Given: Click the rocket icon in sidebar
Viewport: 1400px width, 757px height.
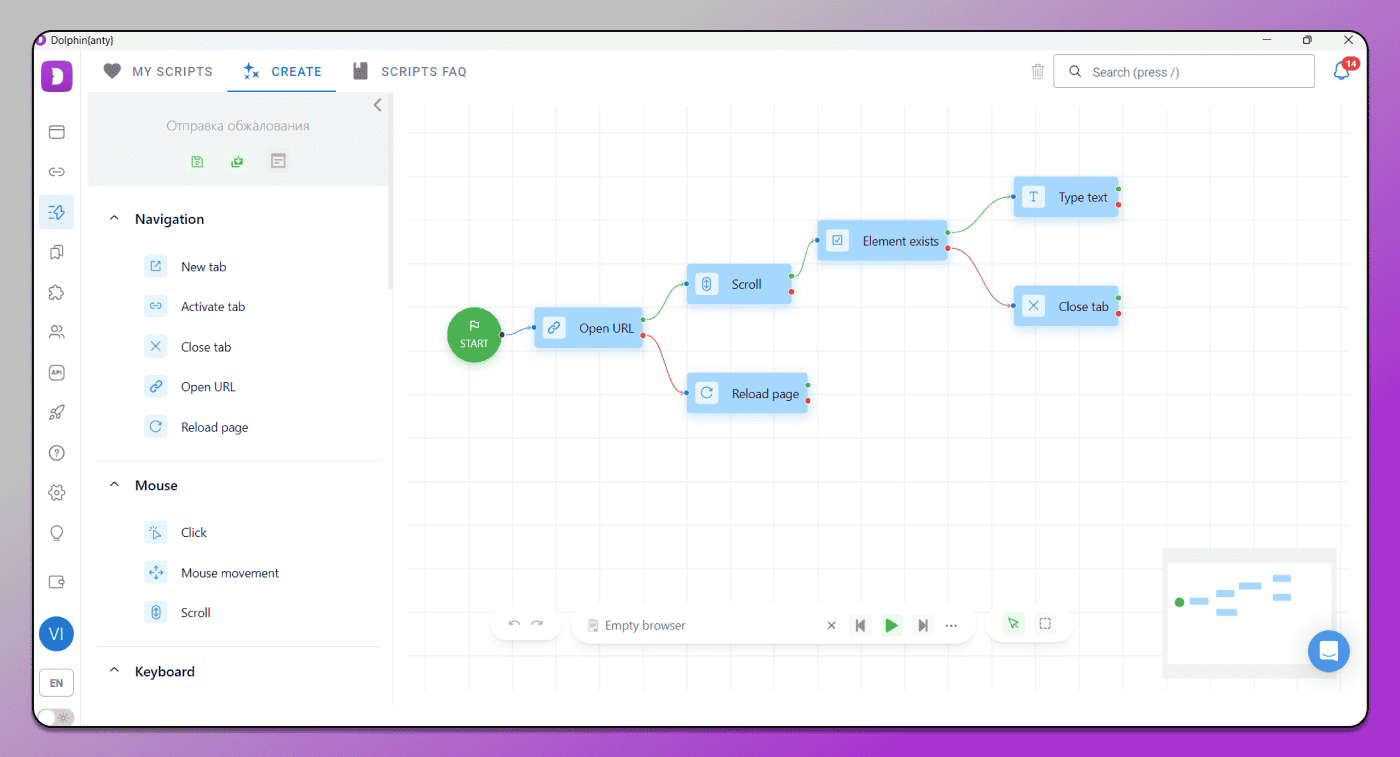Looking at the screenshot, I should pos(57,412).
